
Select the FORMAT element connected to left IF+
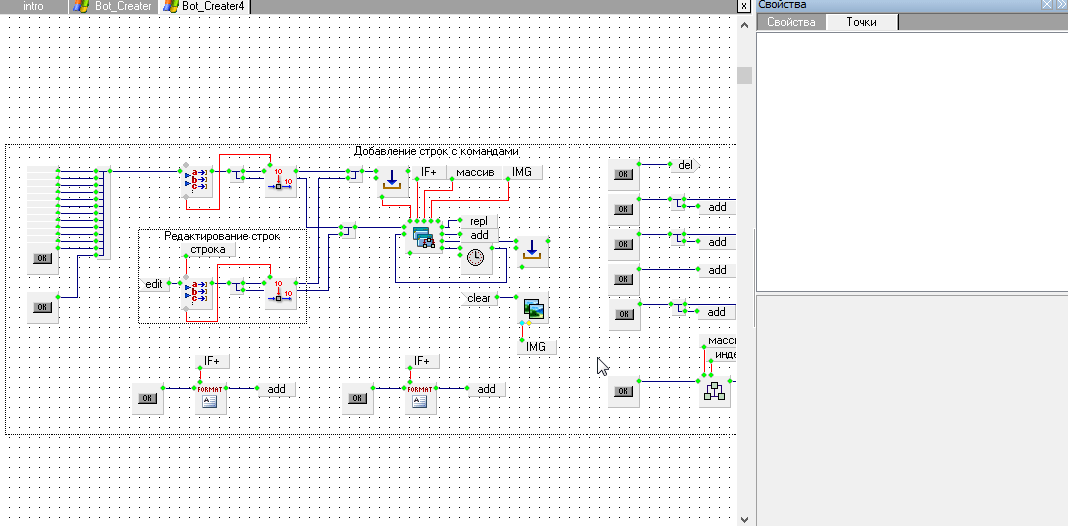(211, 397)
